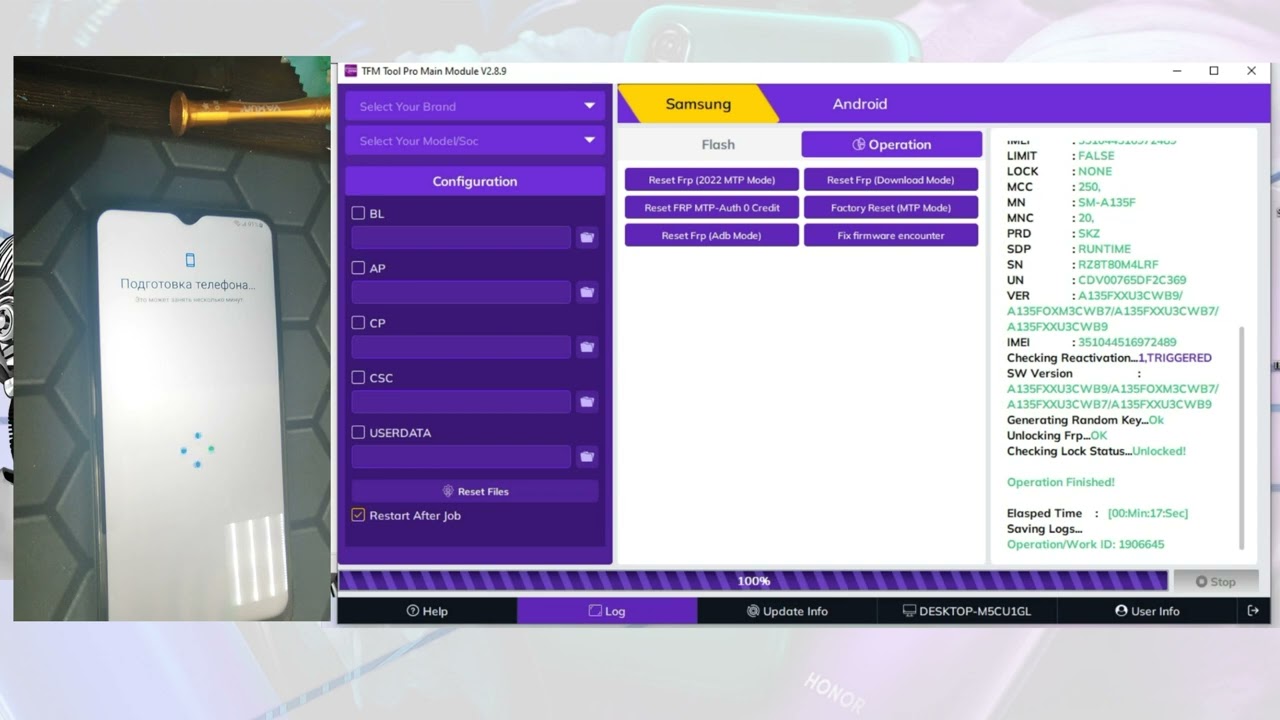Screen dimensions: 1280x720
Task: Click the TFM Tool Pro title bar app icon
Action: [x=351, y=71]
